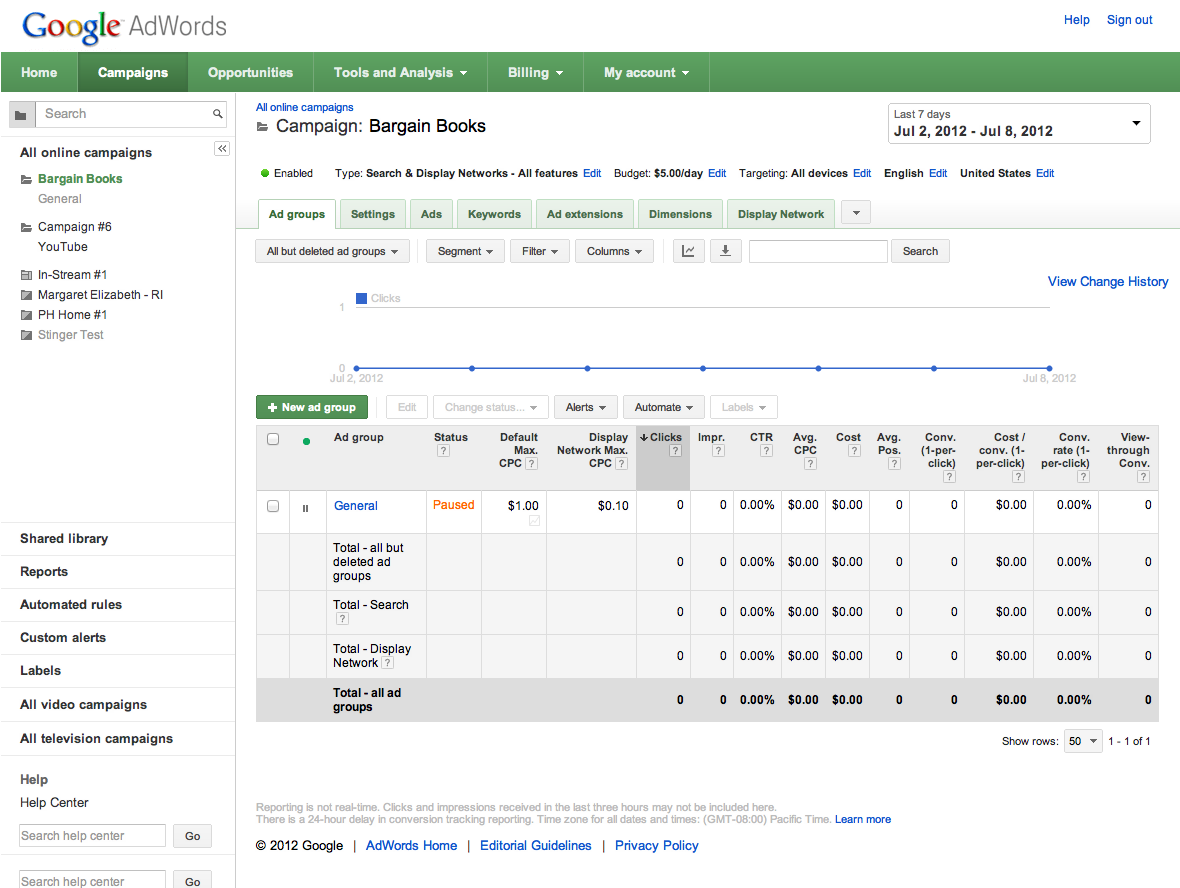Viewport: 1180px width, 888px height.
Task: Click the folder icon beside sidebar search
Action: 22,114
